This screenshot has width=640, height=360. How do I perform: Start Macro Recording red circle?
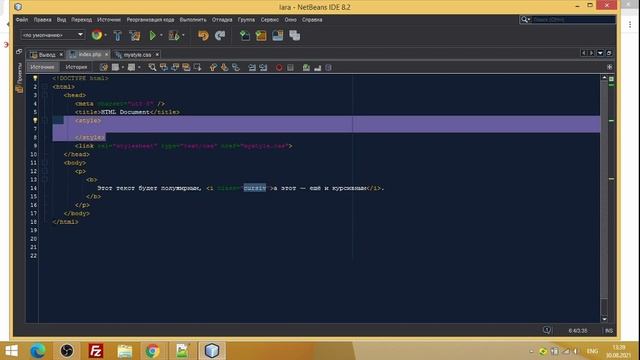279,67
